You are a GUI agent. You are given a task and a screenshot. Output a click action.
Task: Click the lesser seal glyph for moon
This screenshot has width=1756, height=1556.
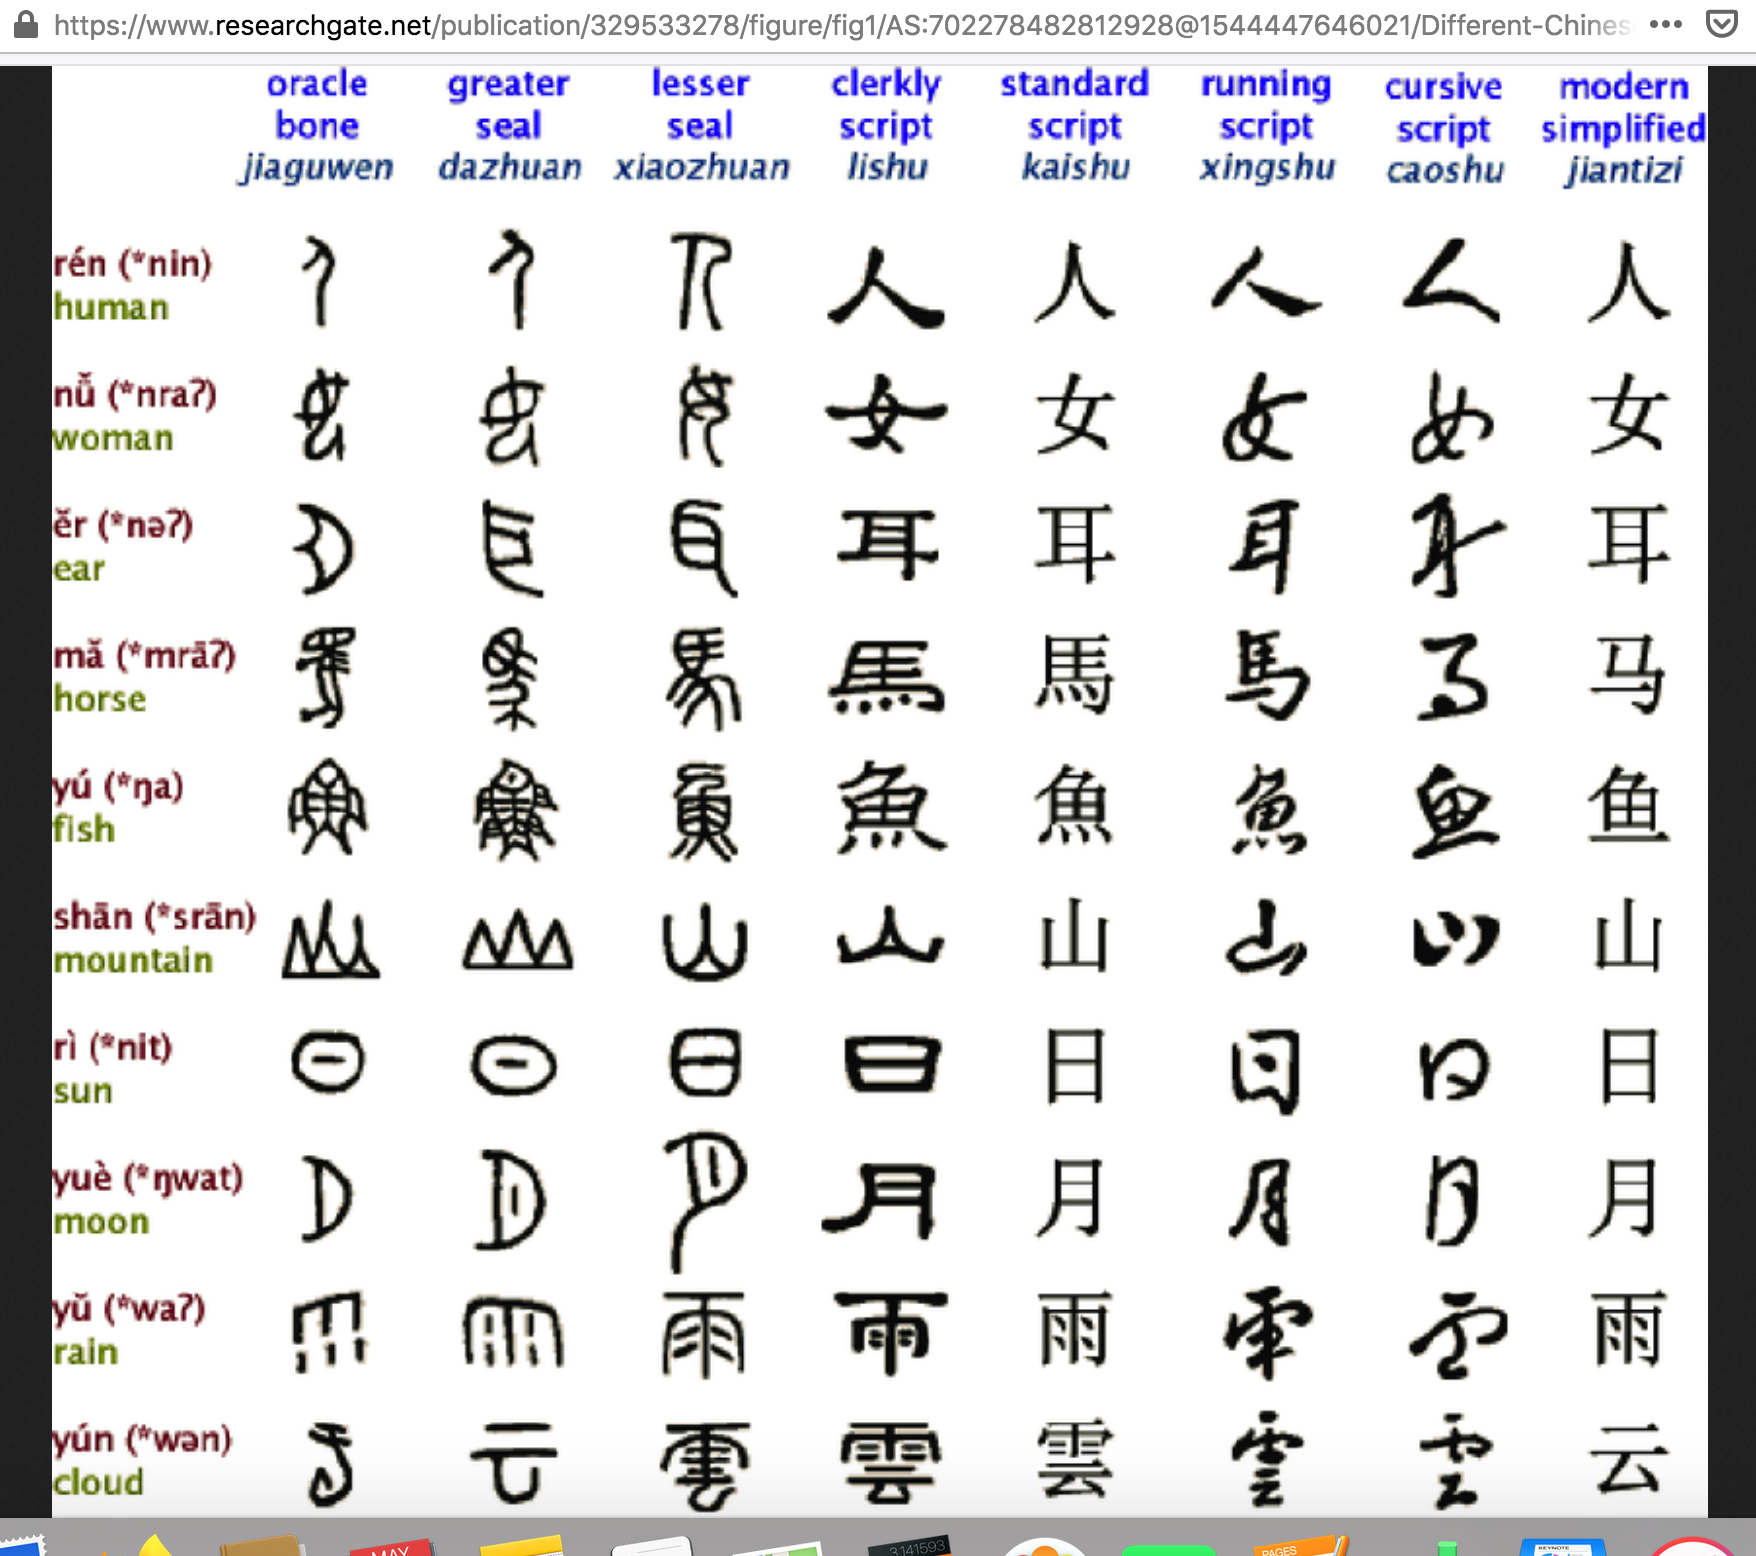click(x=705, y=1201)
